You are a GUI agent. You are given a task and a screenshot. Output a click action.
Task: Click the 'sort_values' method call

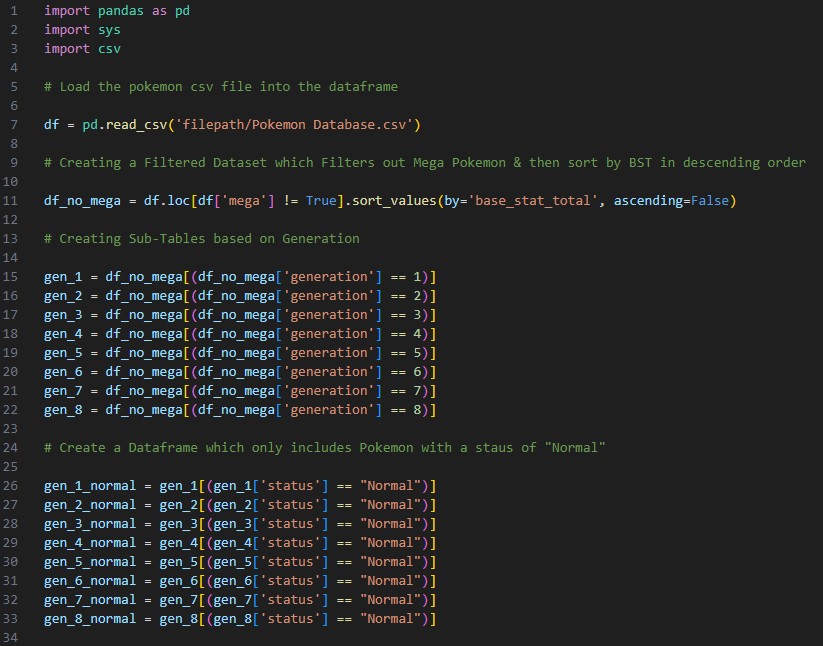394,201
